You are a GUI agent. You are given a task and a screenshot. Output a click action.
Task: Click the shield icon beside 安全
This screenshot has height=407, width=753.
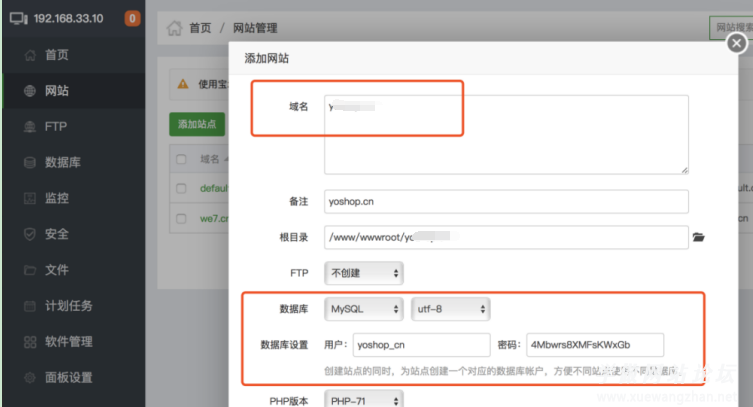tap(29, 234)
